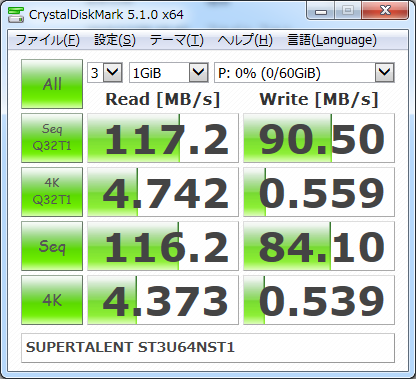416x379 pixels.
Task: Open the テーマ(T) menu
Action: click(176, 40)
